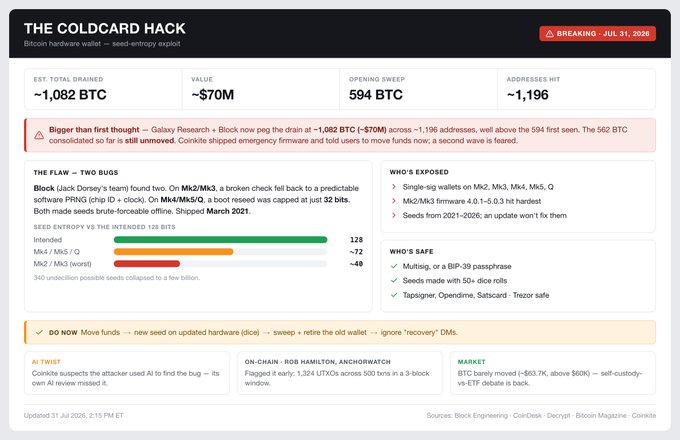Click the 'Decrypt' source
The image size is (680, 440).
[x=559, y=415]
